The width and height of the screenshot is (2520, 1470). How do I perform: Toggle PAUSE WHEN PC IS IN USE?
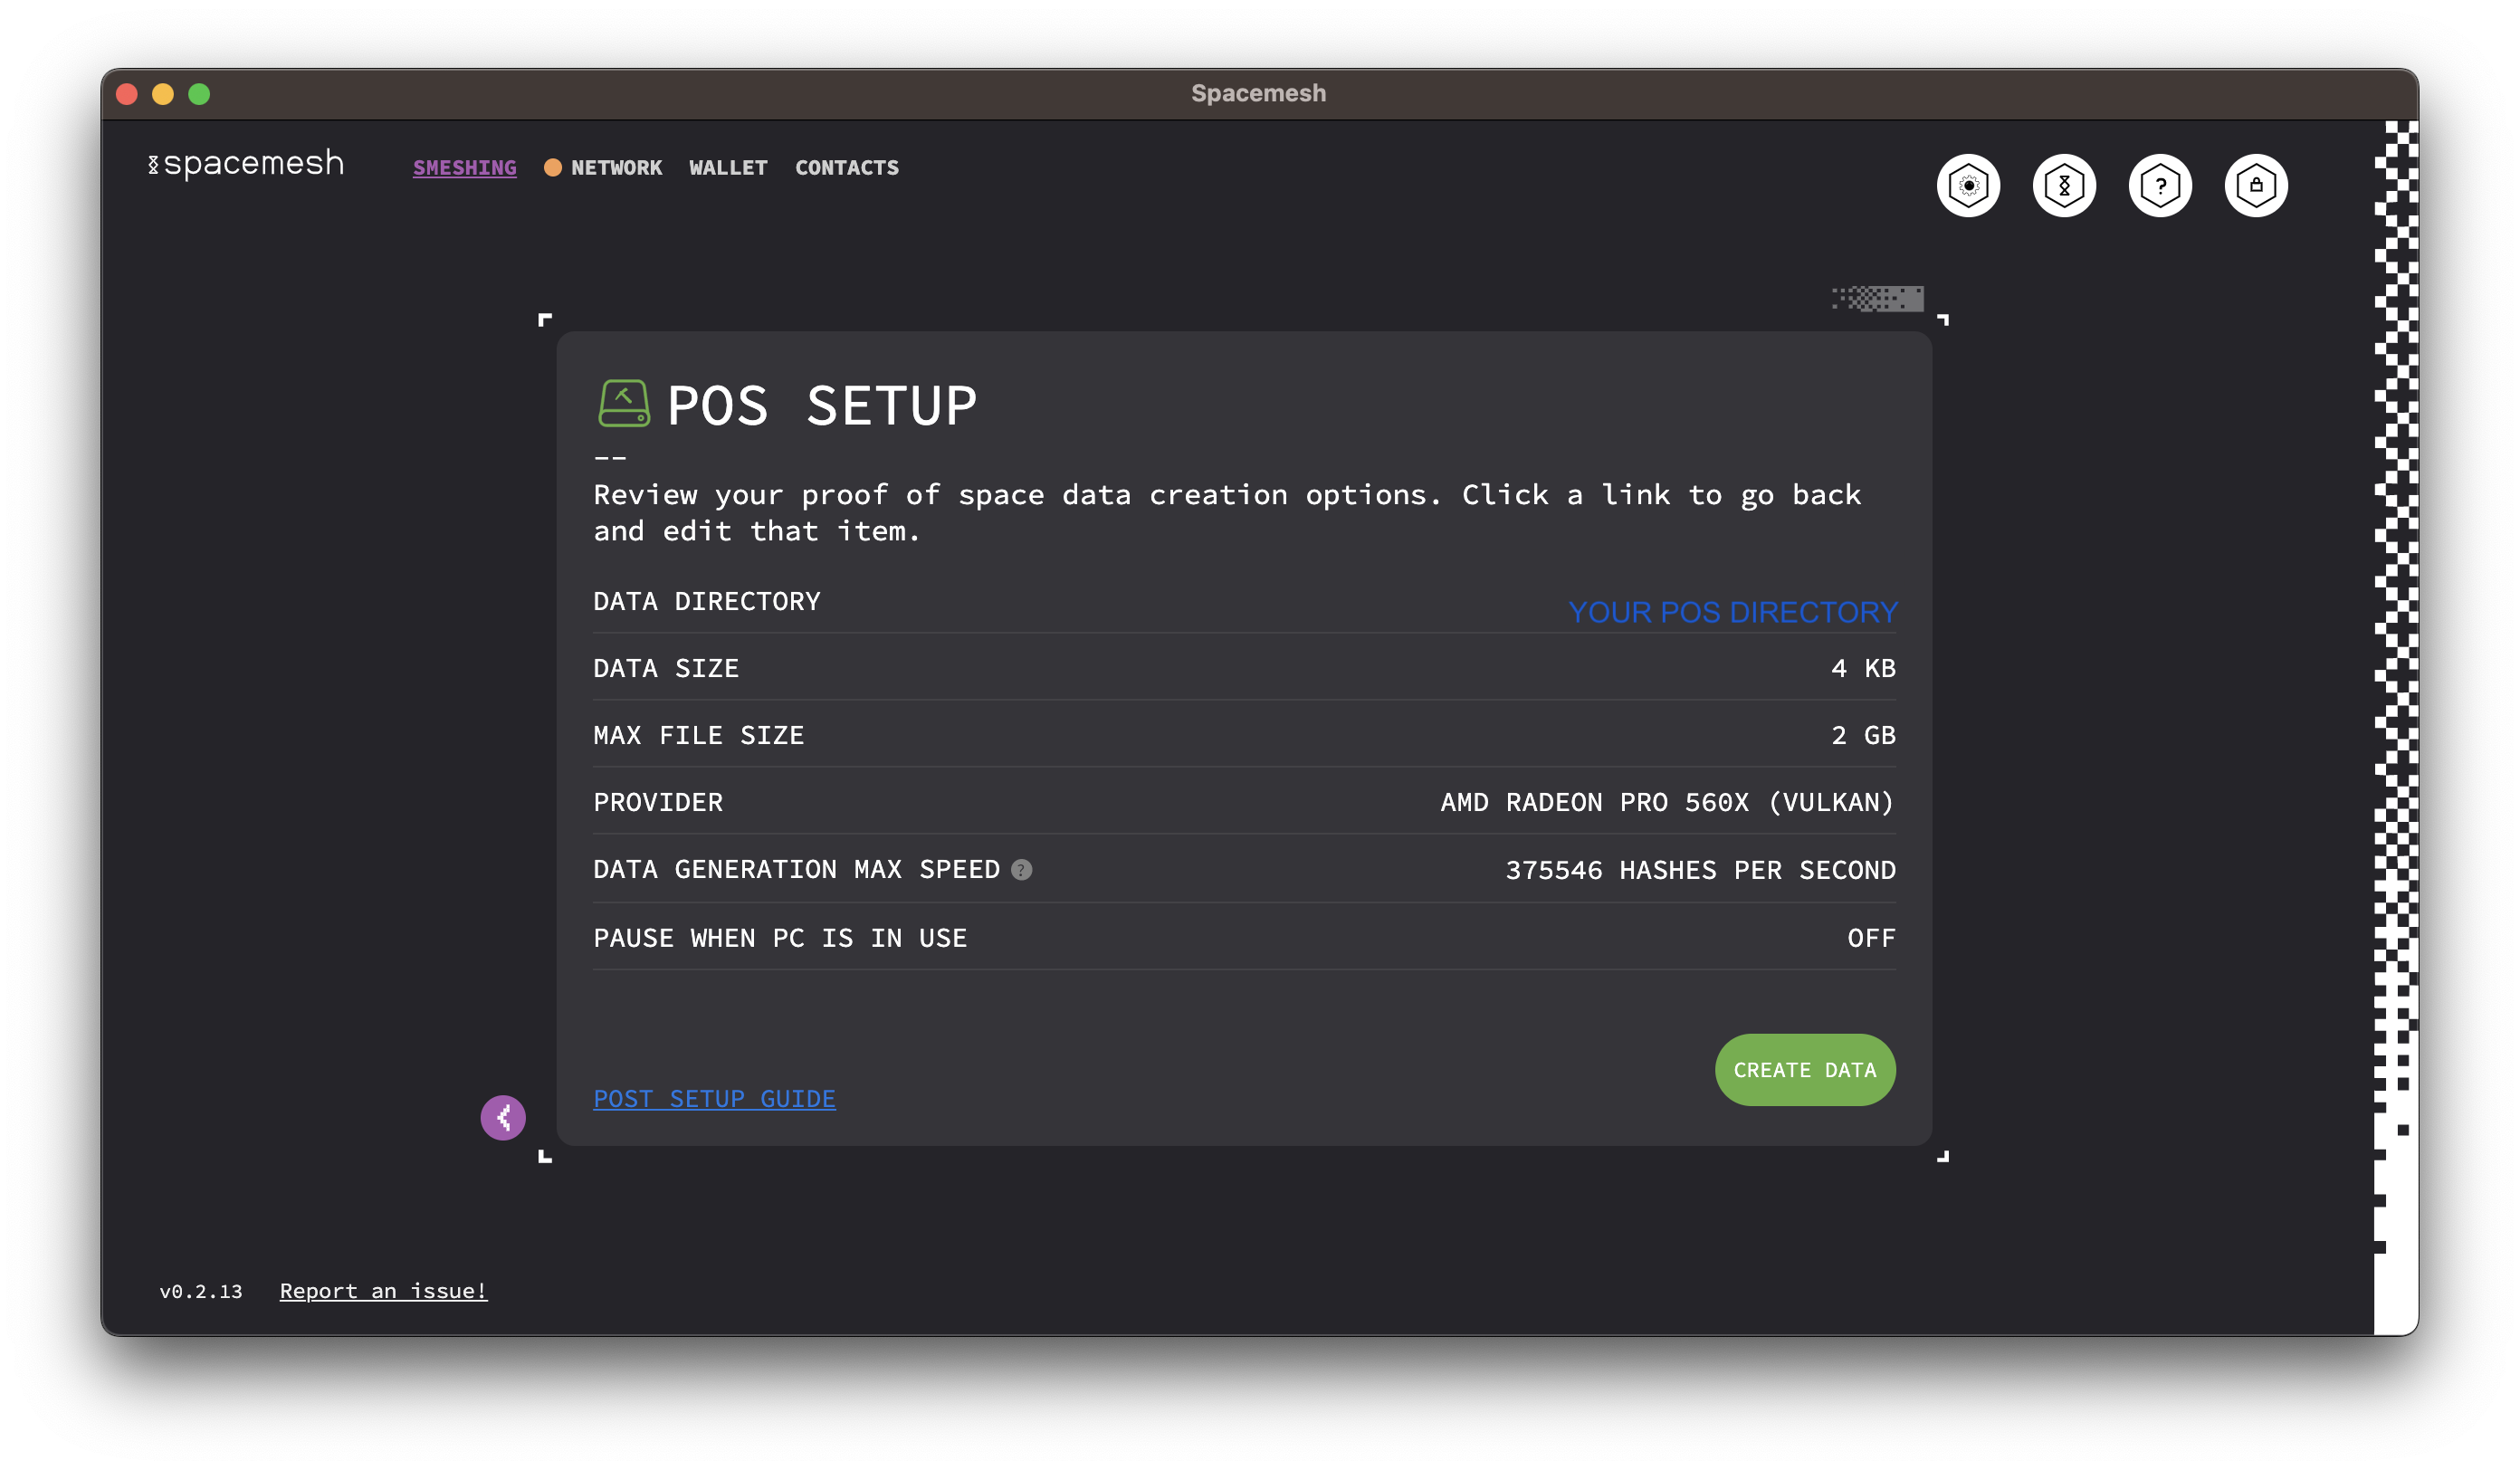click(x=1871, y=936)
